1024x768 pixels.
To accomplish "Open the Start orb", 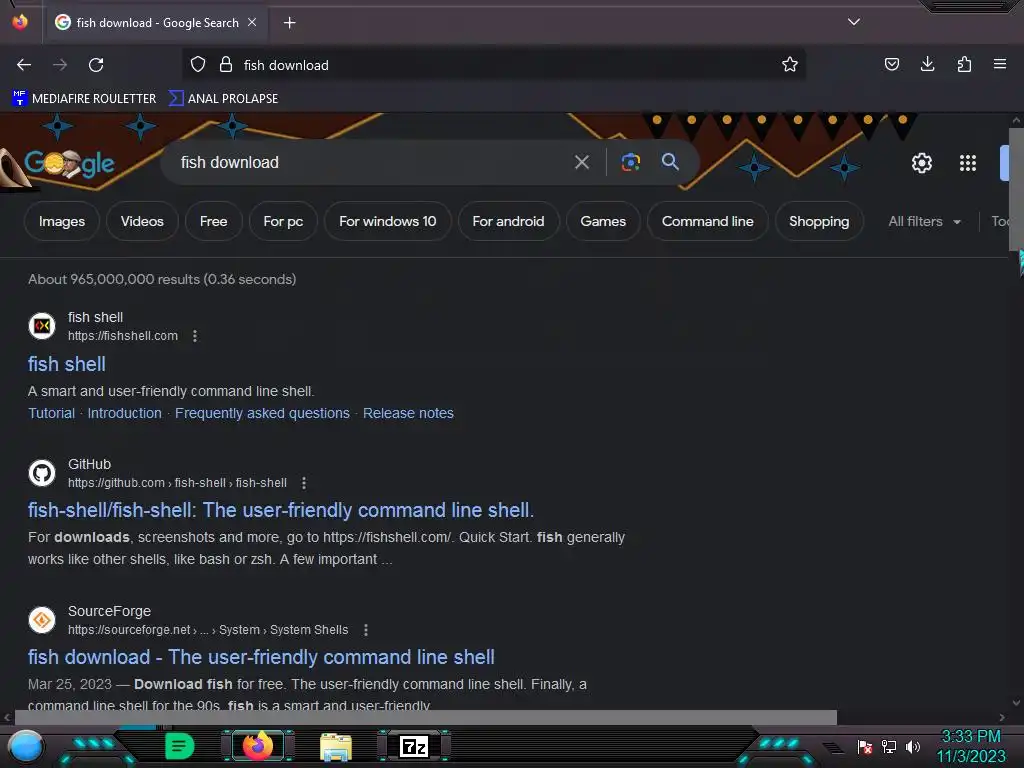I will (x=26, y=746).
